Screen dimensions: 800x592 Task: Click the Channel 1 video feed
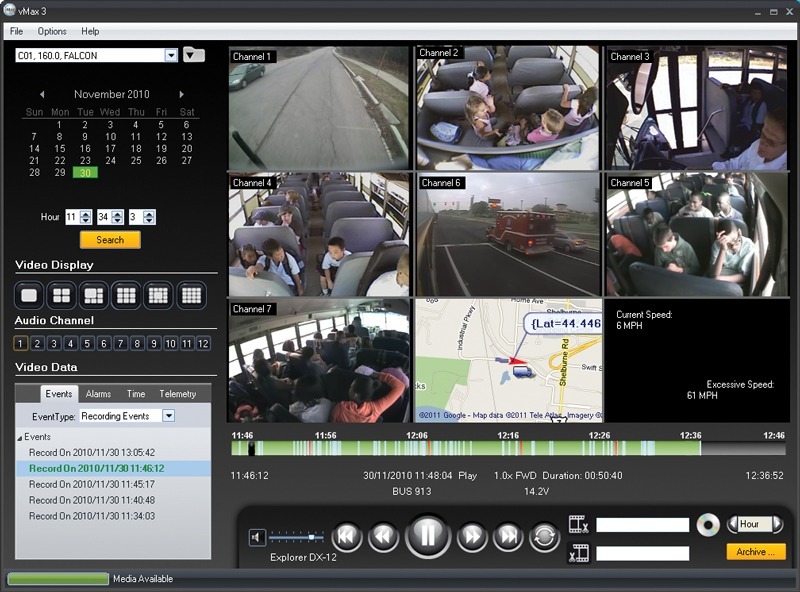tap(318, 108)
